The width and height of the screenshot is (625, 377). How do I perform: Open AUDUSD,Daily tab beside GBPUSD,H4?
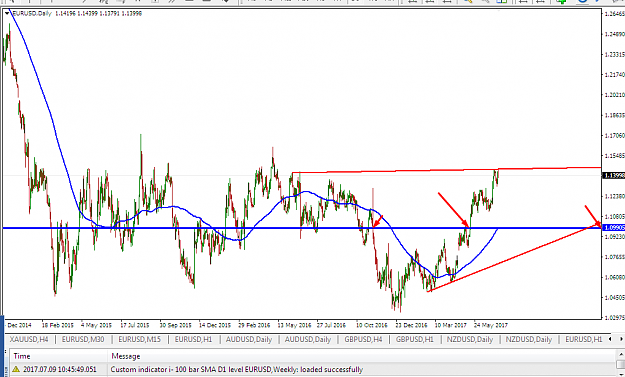[307, 340]
